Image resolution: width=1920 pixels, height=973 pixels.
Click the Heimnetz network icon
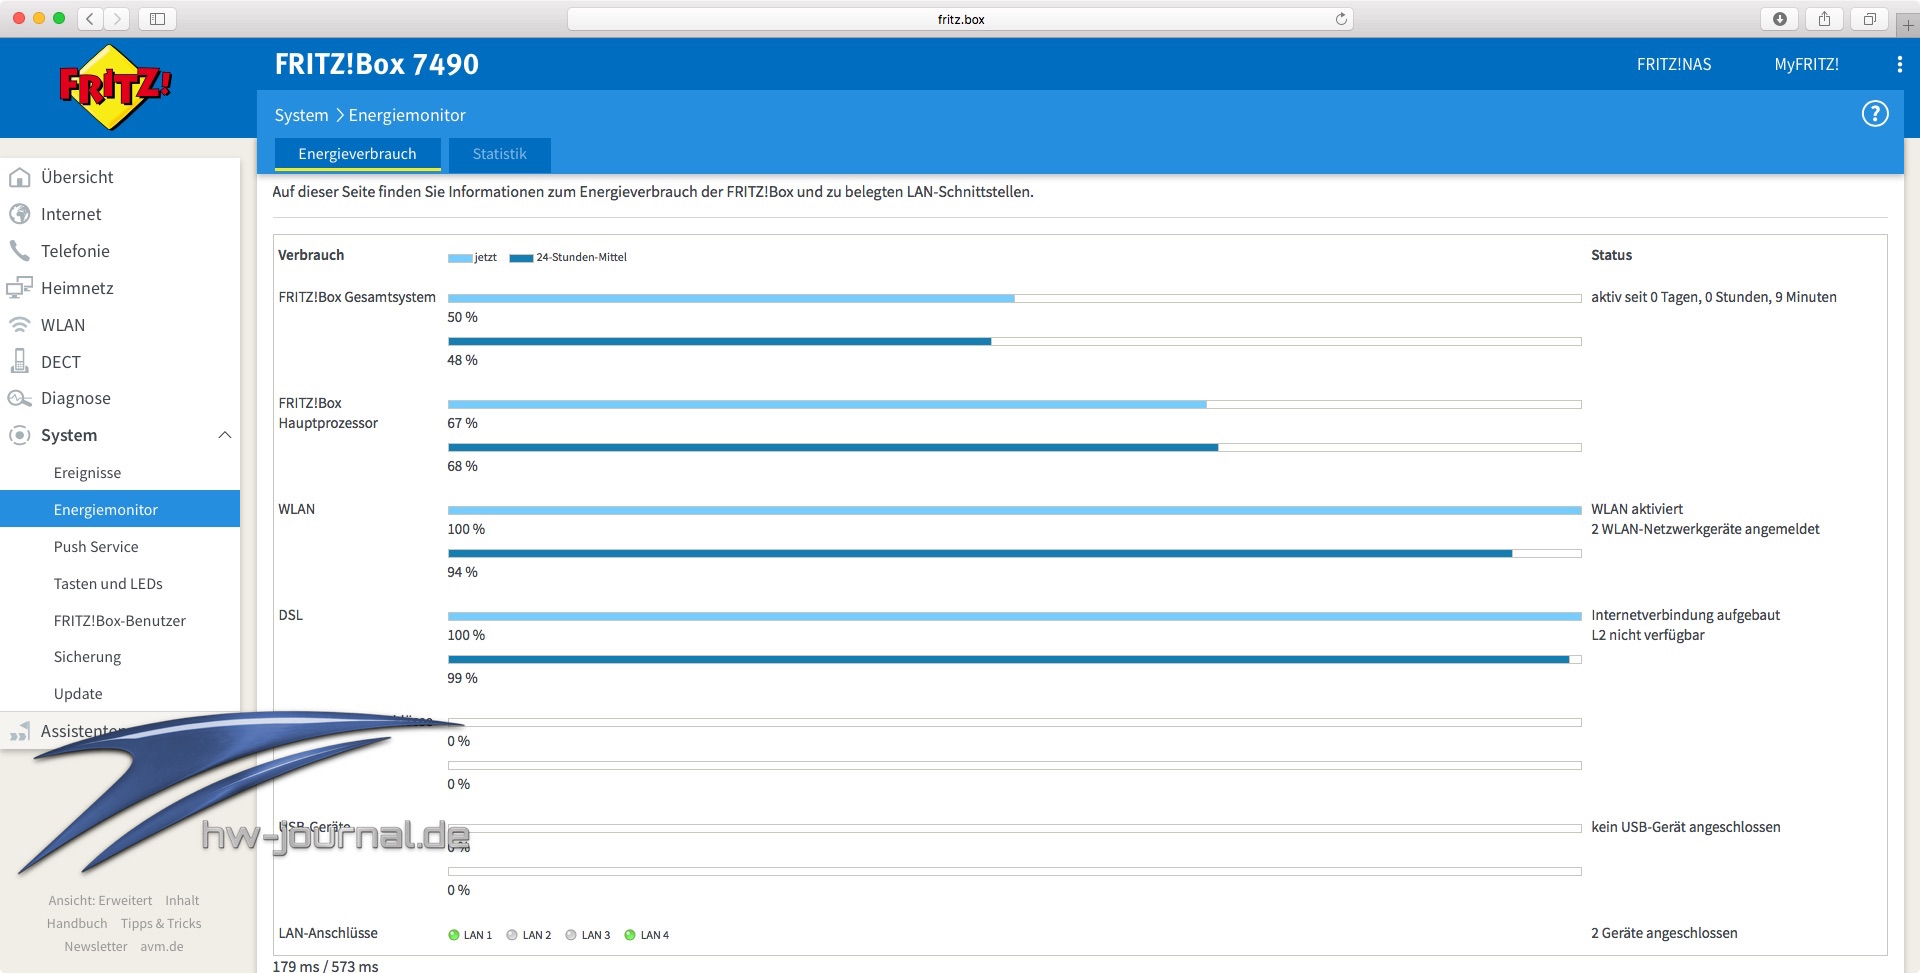[19, 288]
